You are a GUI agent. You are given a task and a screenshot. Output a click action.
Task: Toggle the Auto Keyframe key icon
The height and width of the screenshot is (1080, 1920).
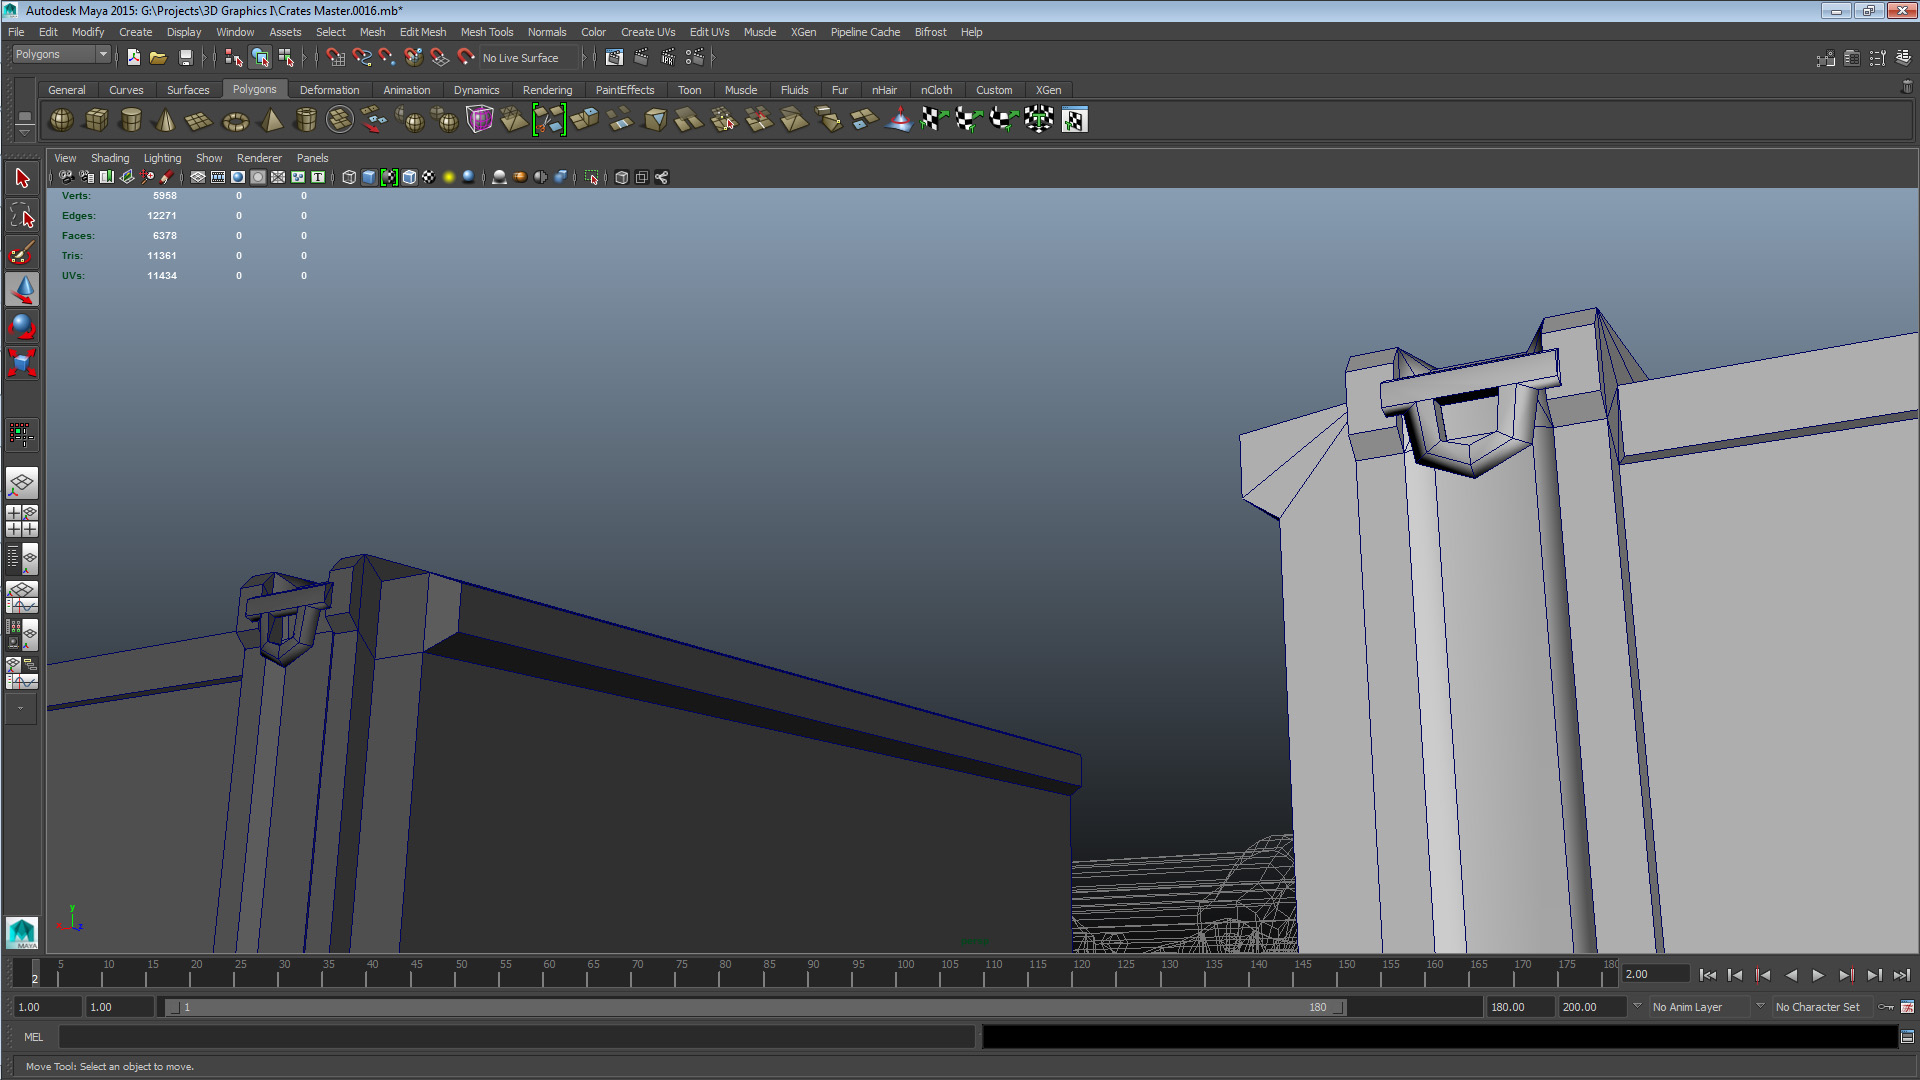(x=1886, y=1007)
